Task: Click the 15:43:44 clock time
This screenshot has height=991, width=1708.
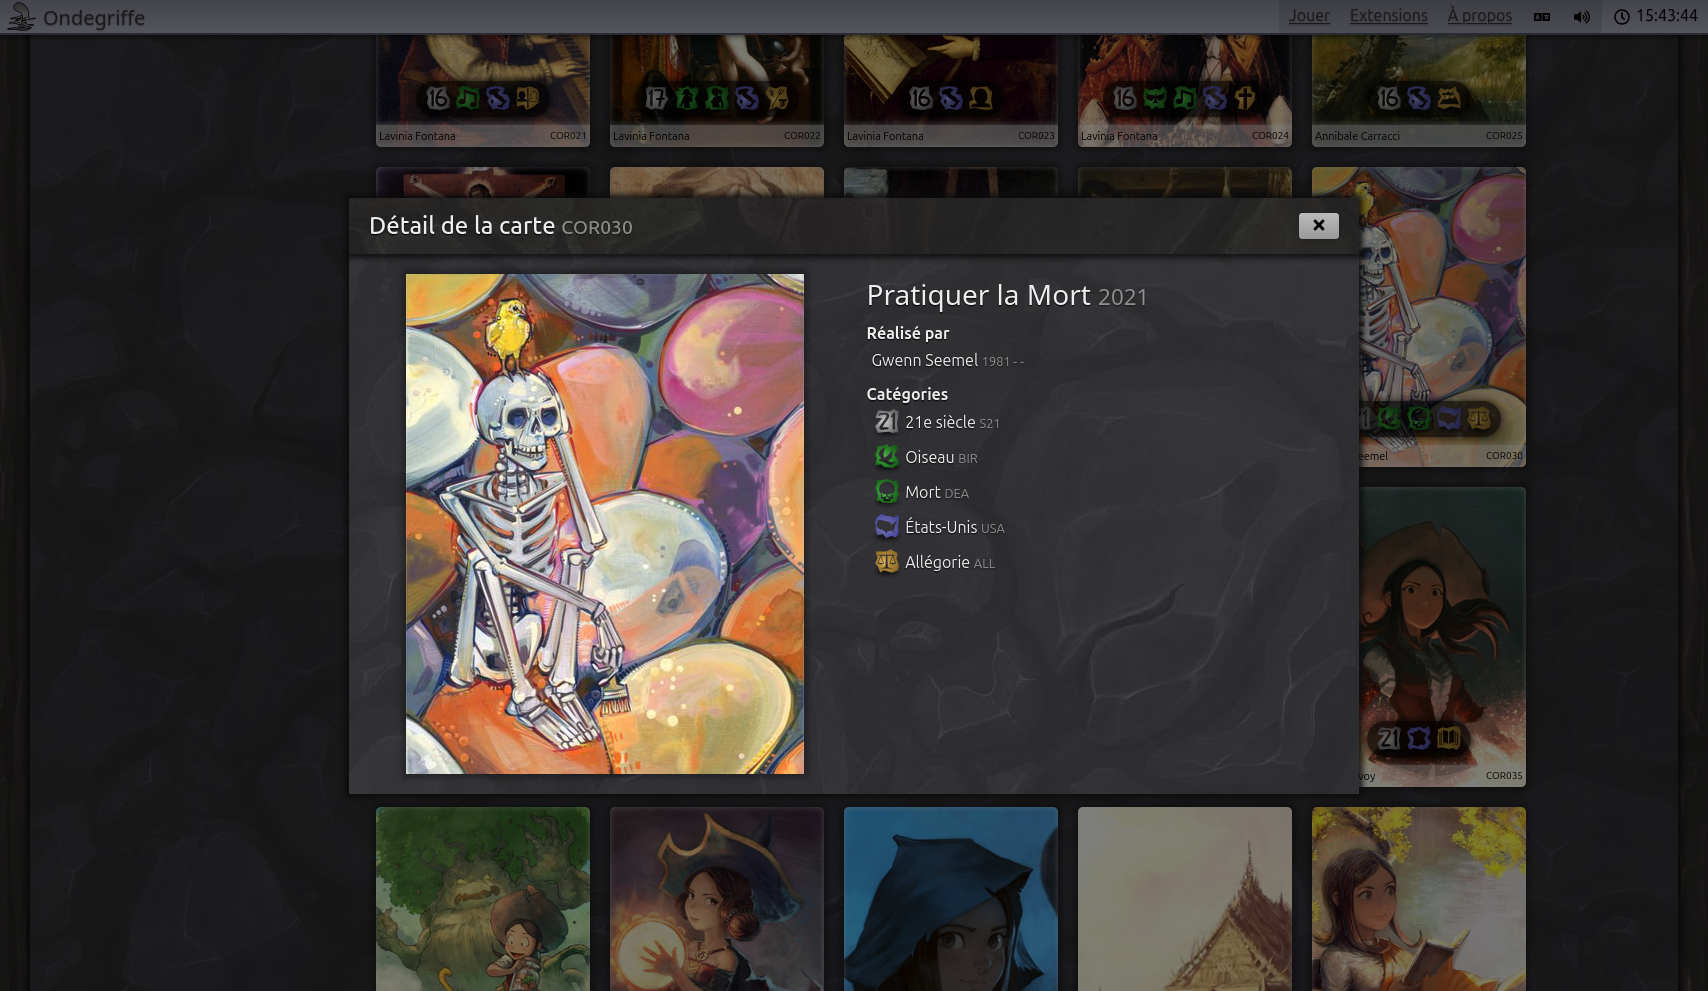Action: (x=1667, y=16)
